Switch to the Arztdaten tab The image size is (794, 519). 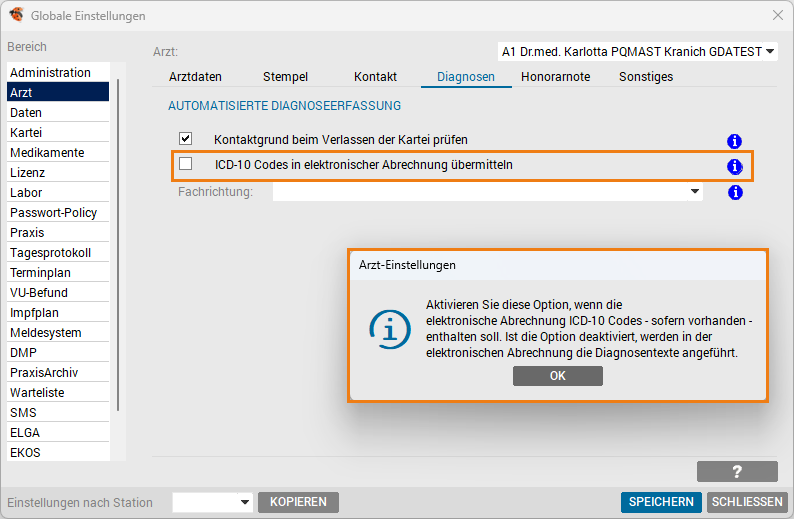pos(195,77)
